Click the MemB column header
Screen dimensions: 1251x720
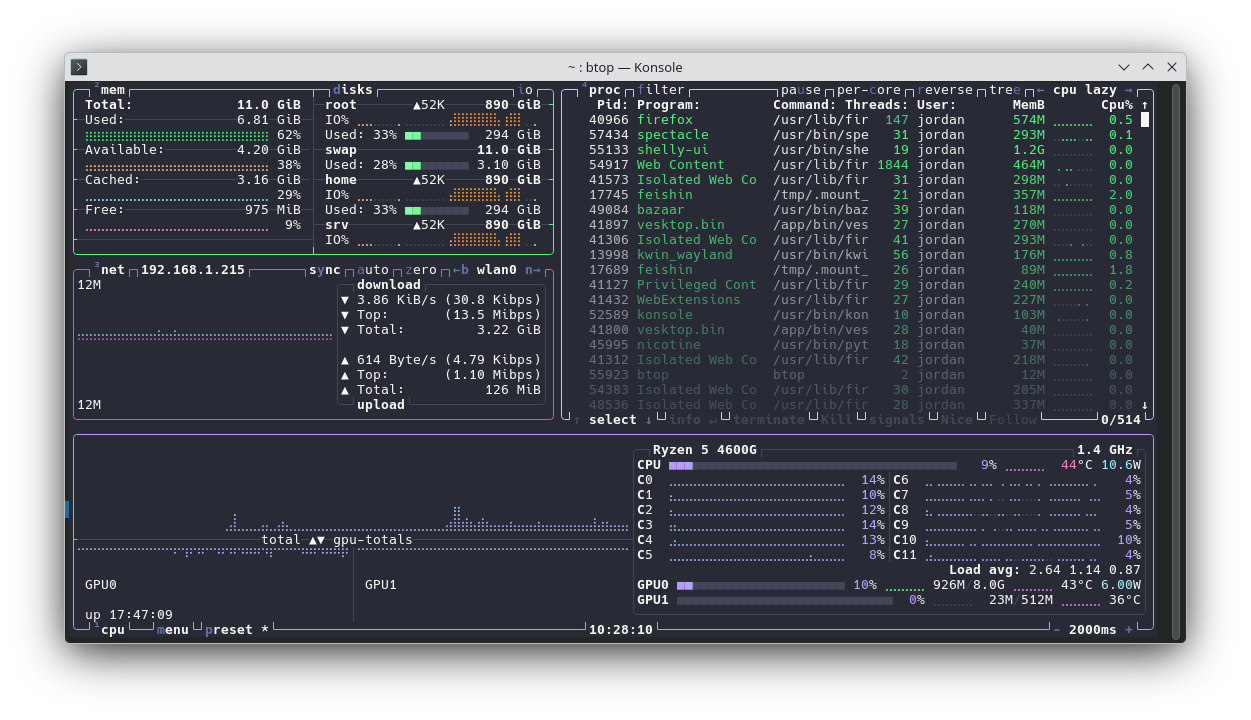click(1029, 105)
